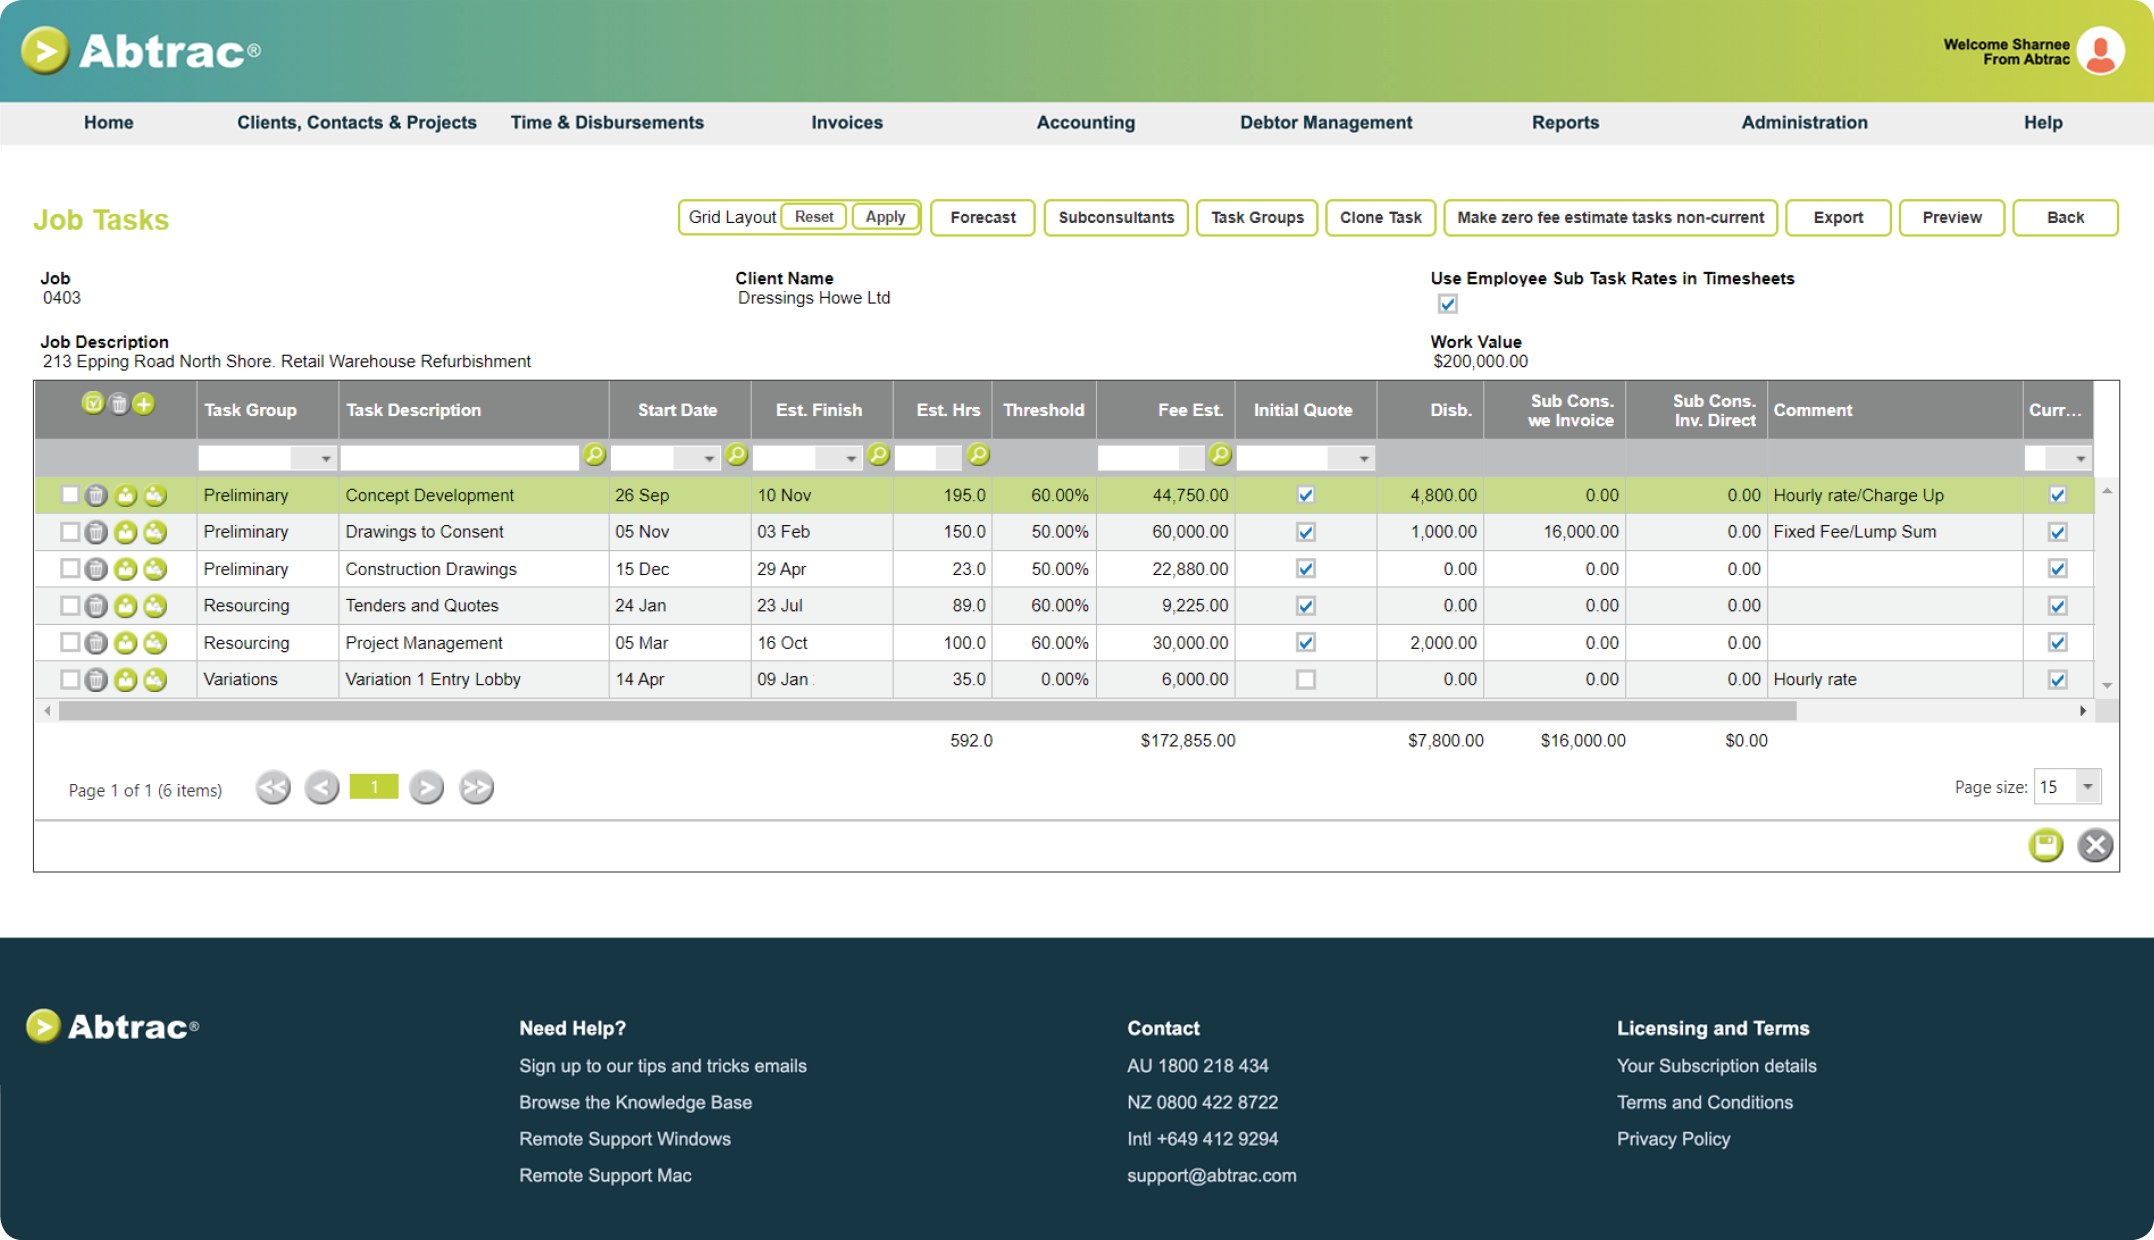Viewport: 2154px width, 1240px height.
Task: Select the Tenders and Quotes row checkbox
Action: click(x=70, y=606)
